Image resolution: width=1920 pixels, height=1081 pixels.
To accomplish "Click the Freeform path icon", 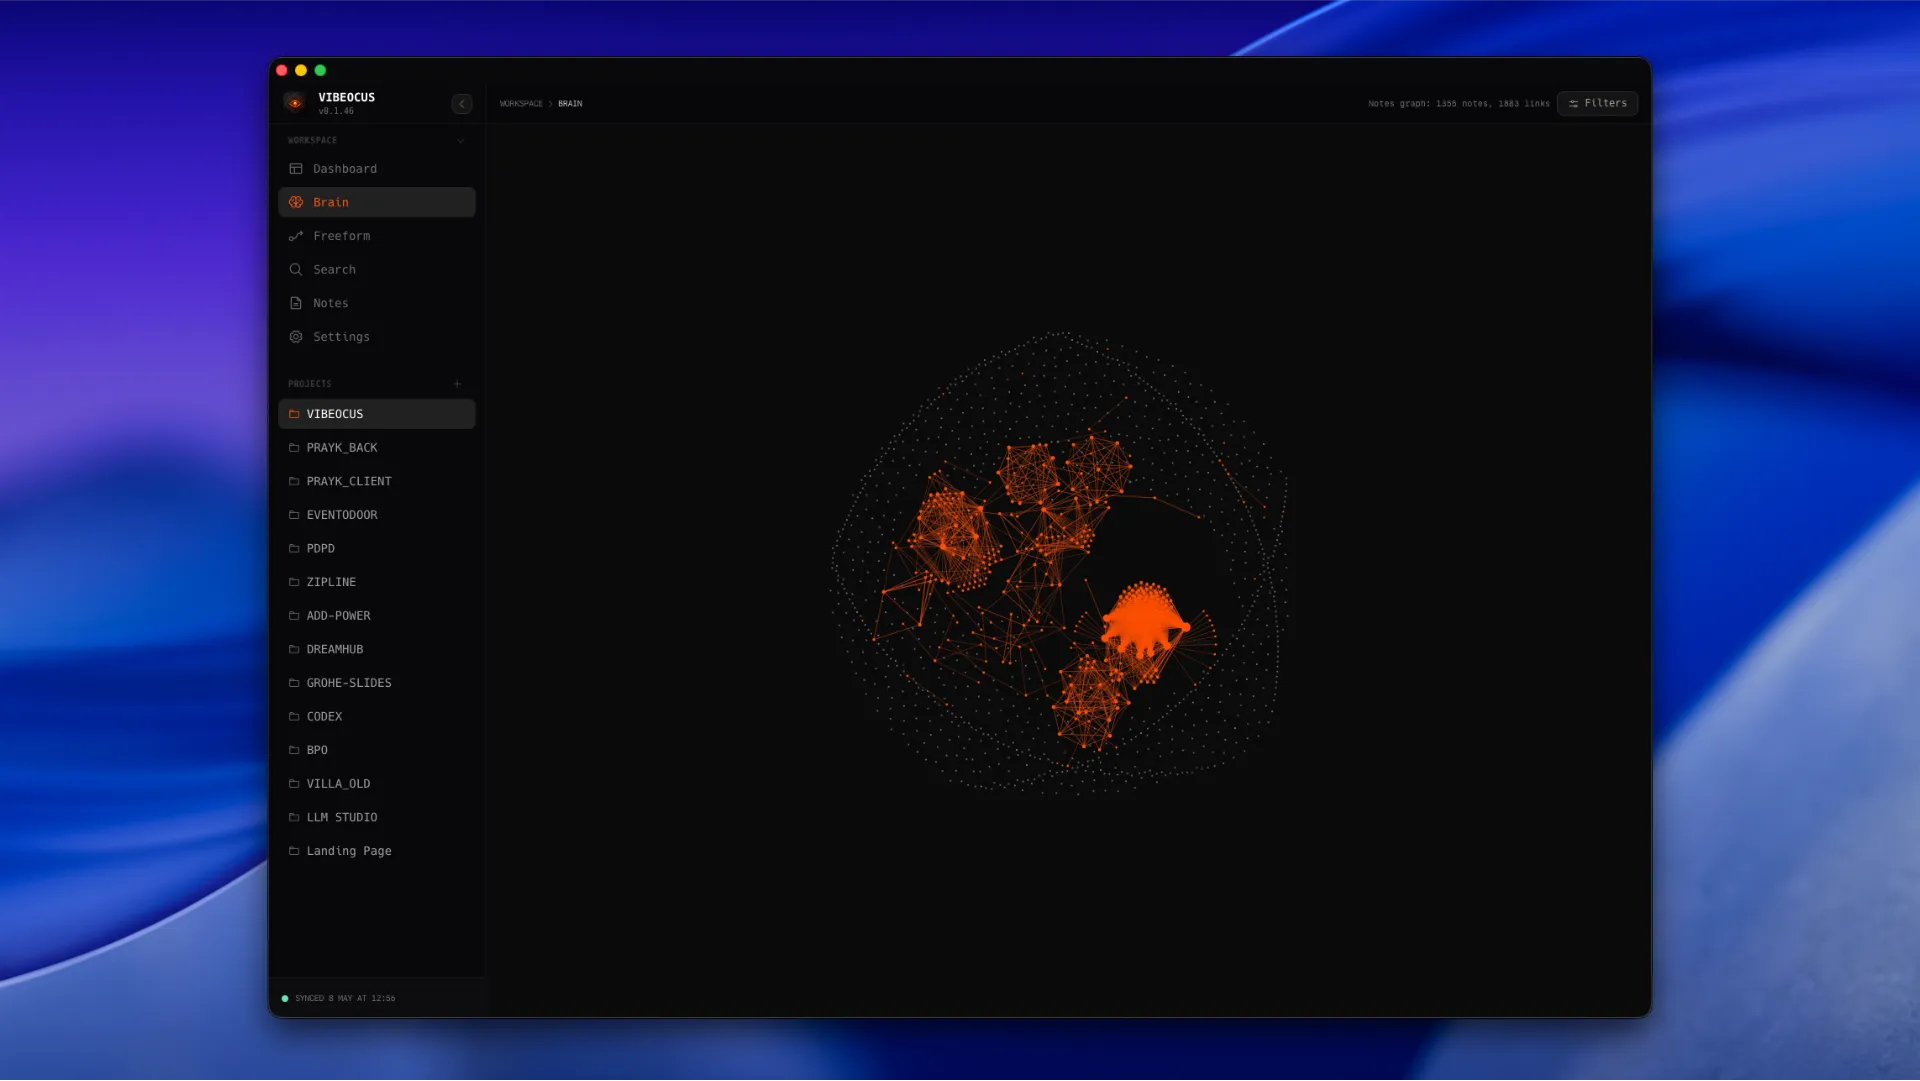I will coord(296,236).
